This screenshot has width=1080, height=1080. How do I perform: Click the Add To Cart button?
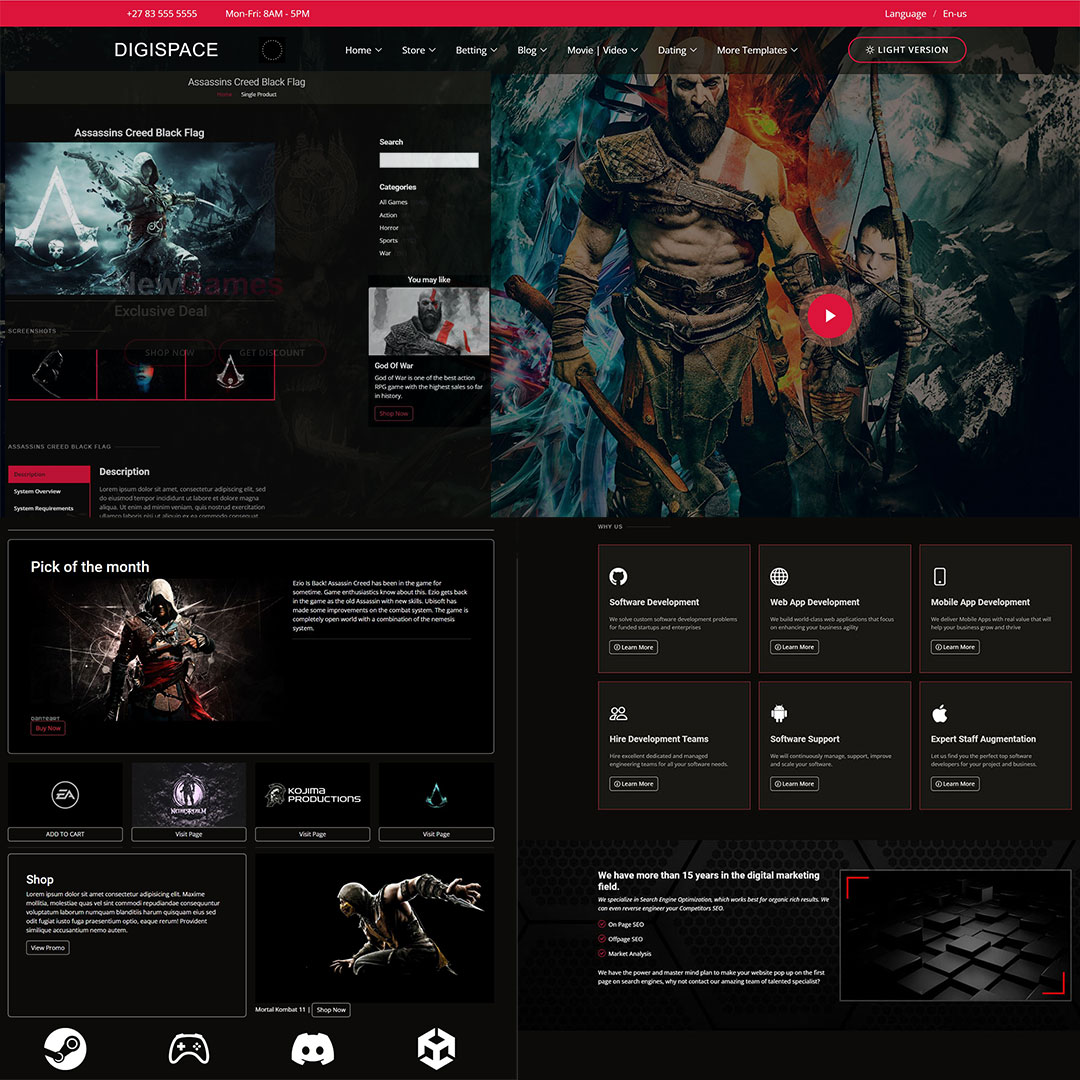tap(65, 834)
